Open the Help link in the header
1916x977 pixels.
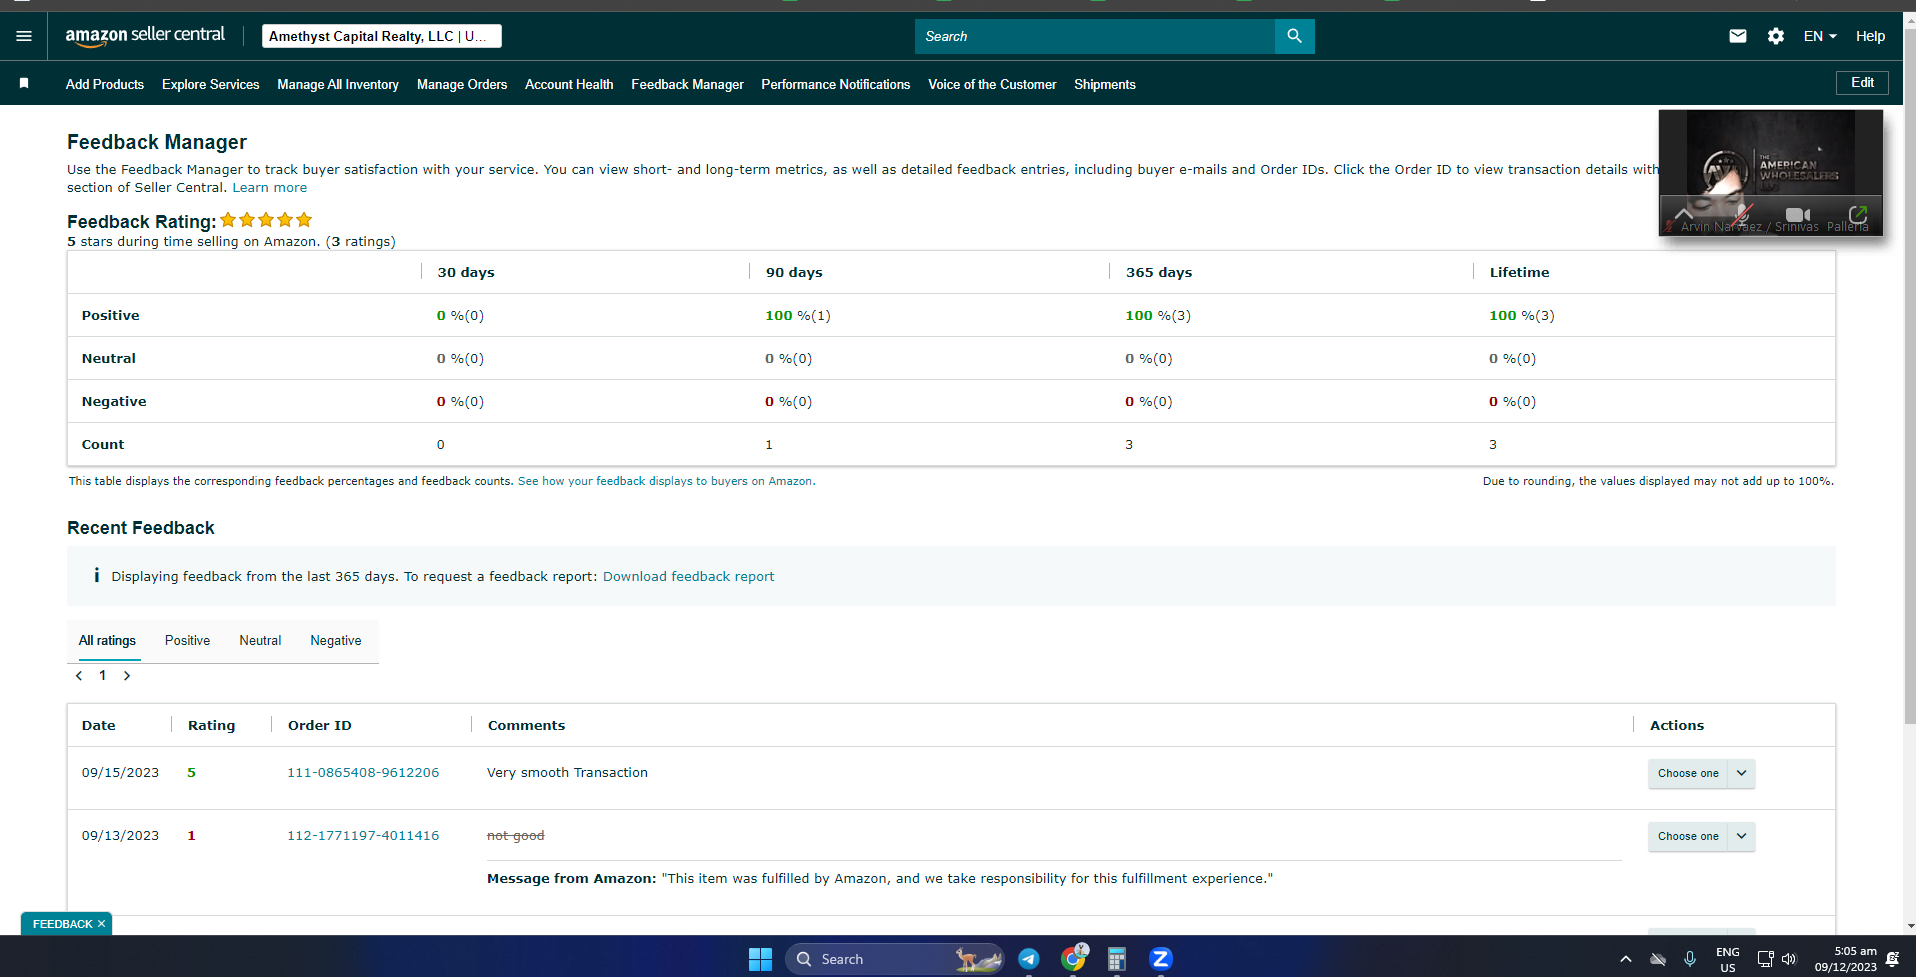pyautogui.click(x=1870, y=36)
